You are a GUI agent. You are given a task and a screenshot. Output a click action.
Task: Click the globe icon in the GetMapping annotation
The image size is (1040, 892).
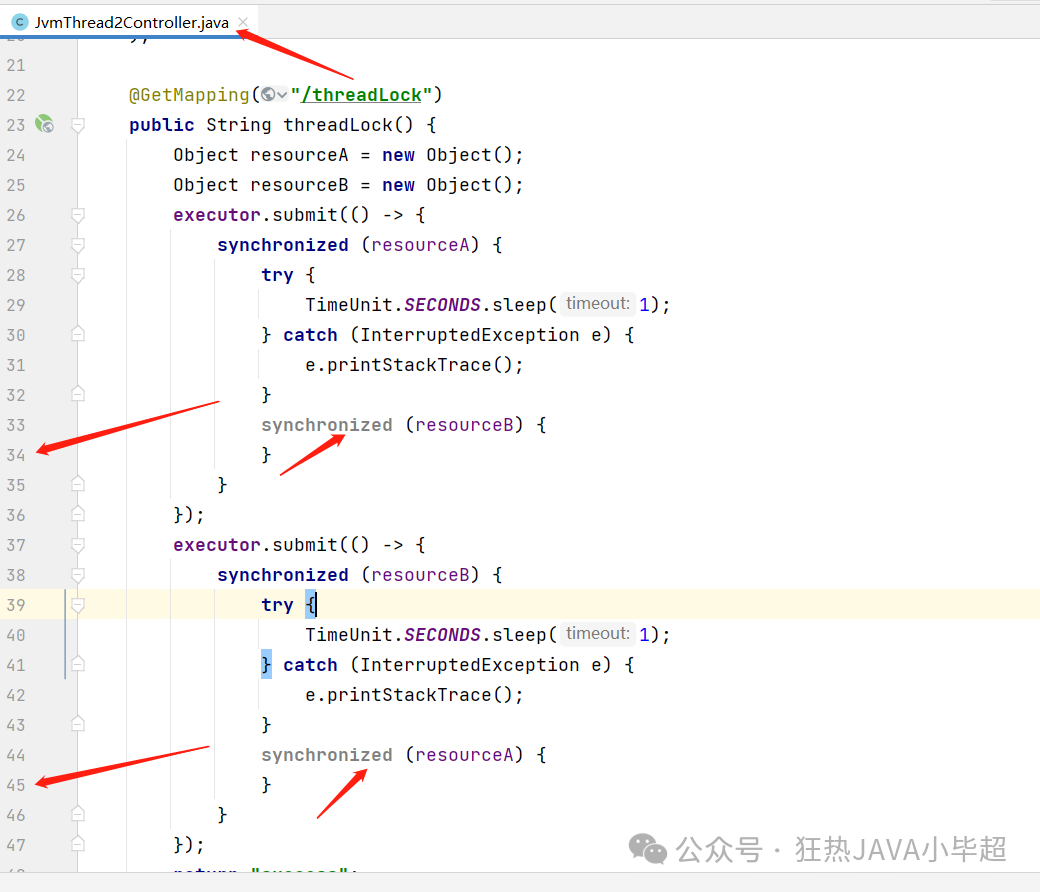click(x=268, y=95)
